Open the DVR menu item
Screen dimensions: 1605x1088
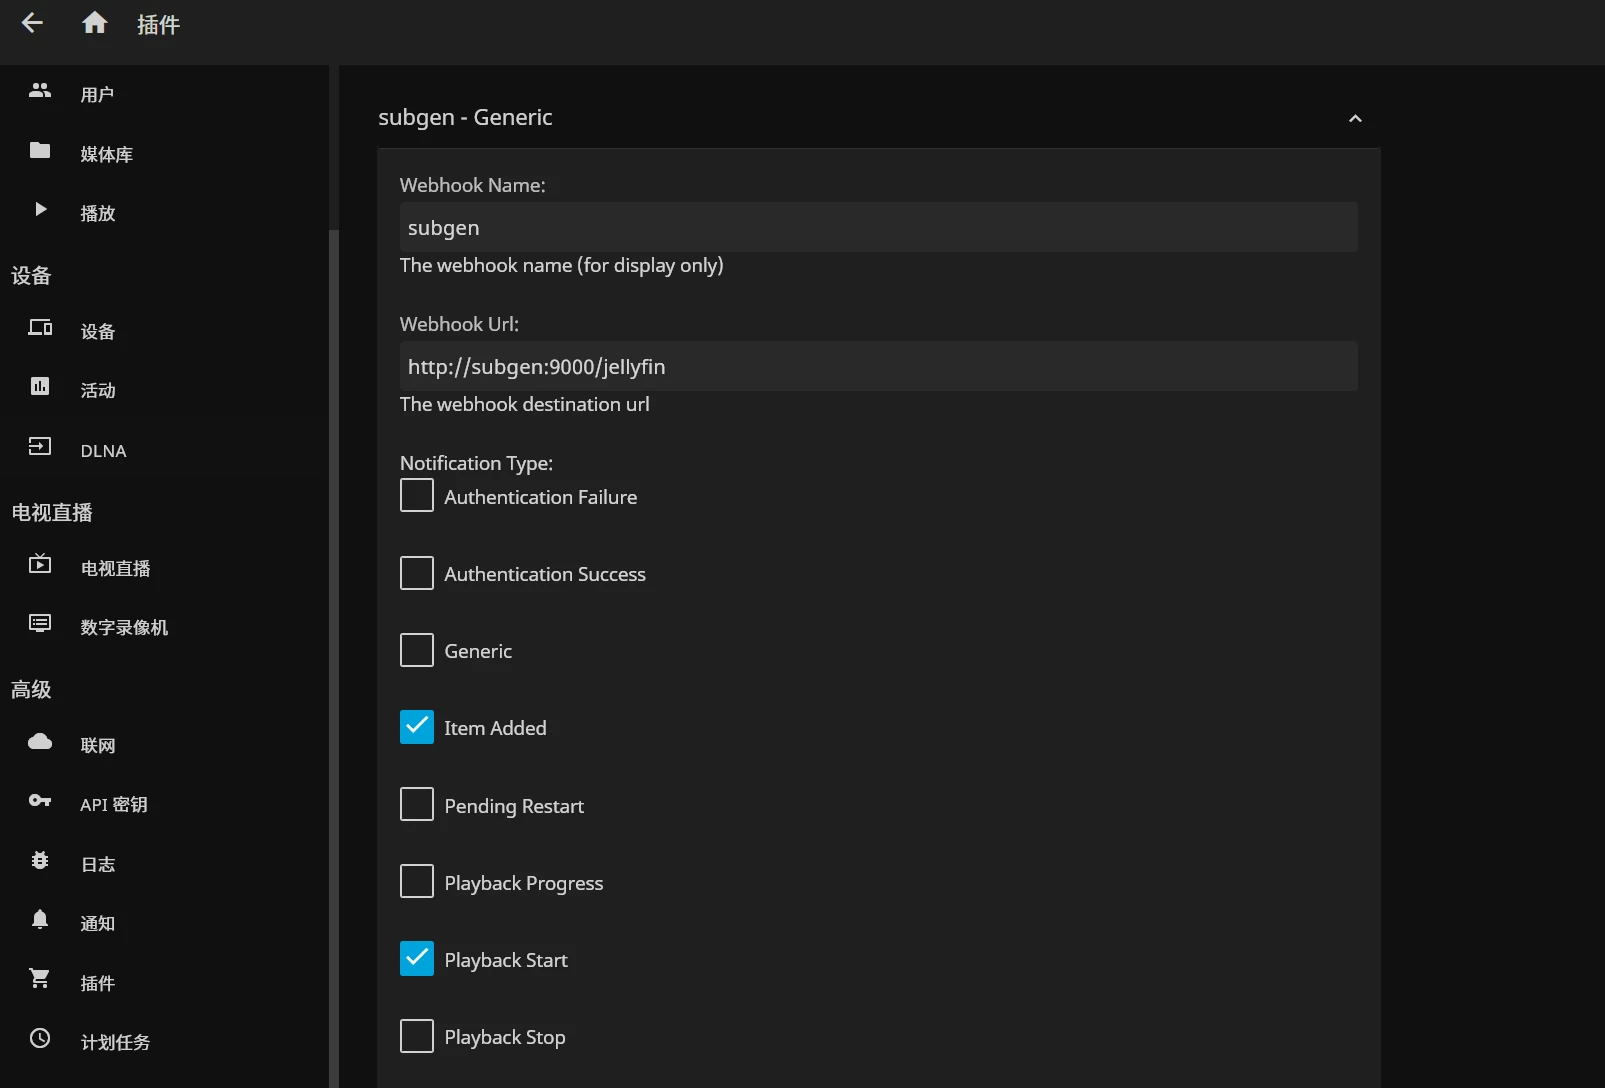pyautogui.click(x=124, y=627)
